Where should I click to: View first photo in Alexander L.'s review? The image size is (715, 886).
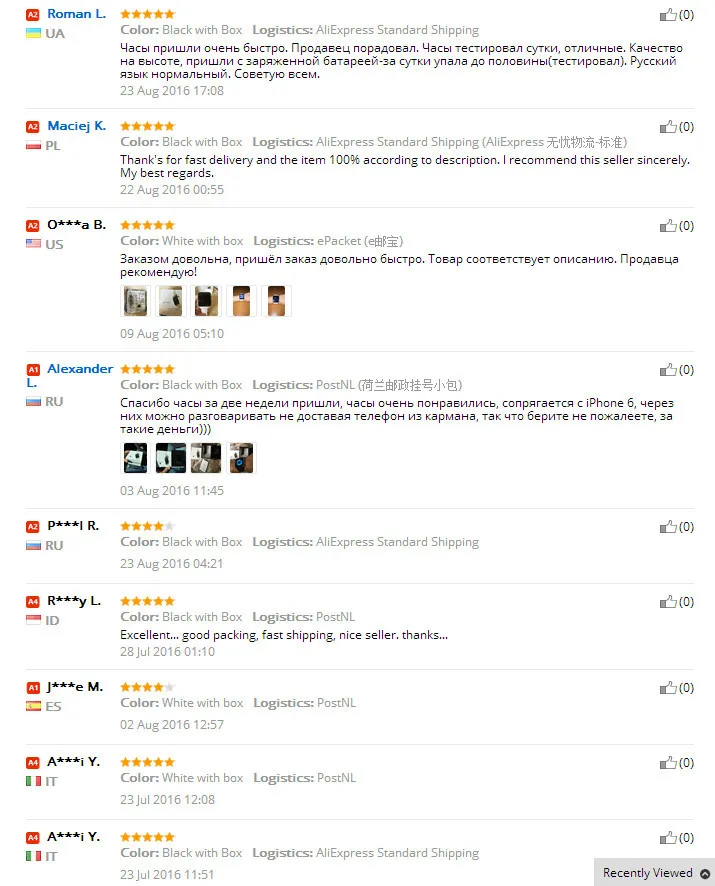coord(136,458)
